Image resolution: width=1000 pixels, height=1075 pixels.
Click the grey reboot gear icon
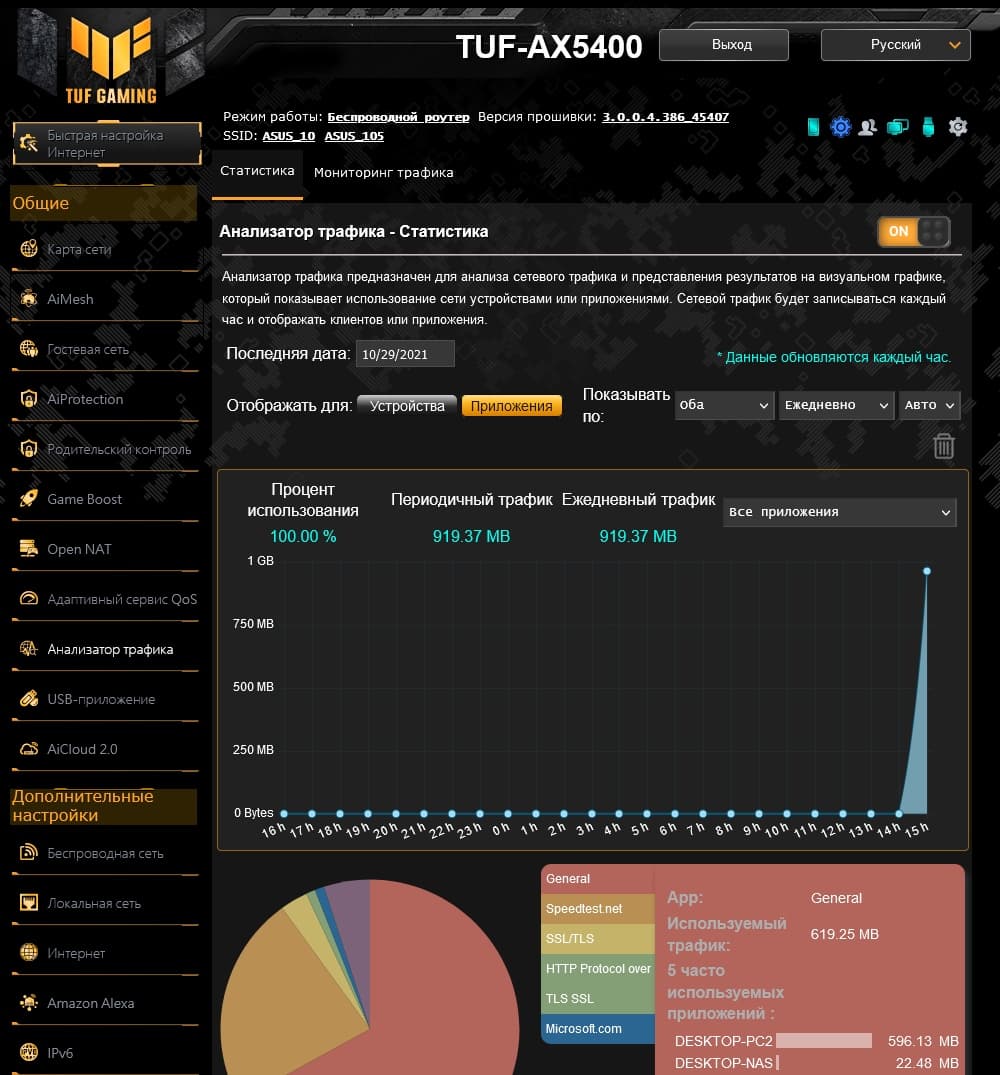[958, 127]
